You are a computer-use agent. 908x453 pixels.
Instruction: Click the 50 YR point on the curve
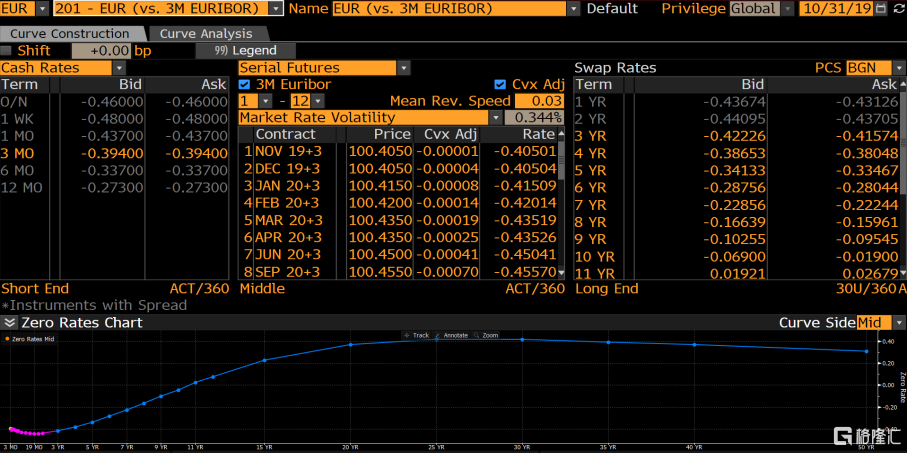tap(866, 351)
